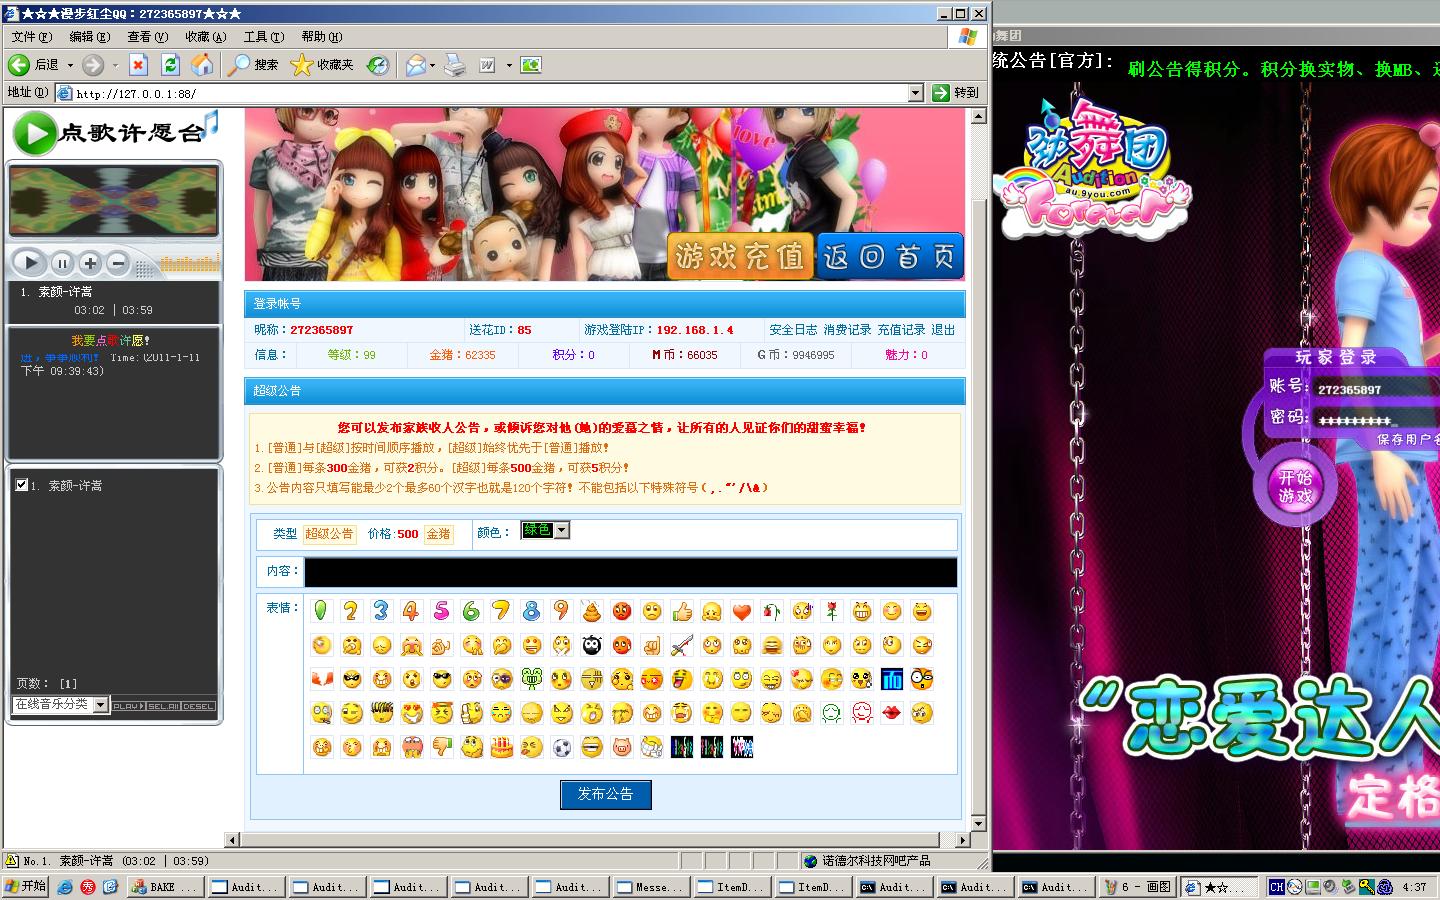1440x900 pixels.
Task: Insert the soccer ball emoticon
Action: [562, 747]
